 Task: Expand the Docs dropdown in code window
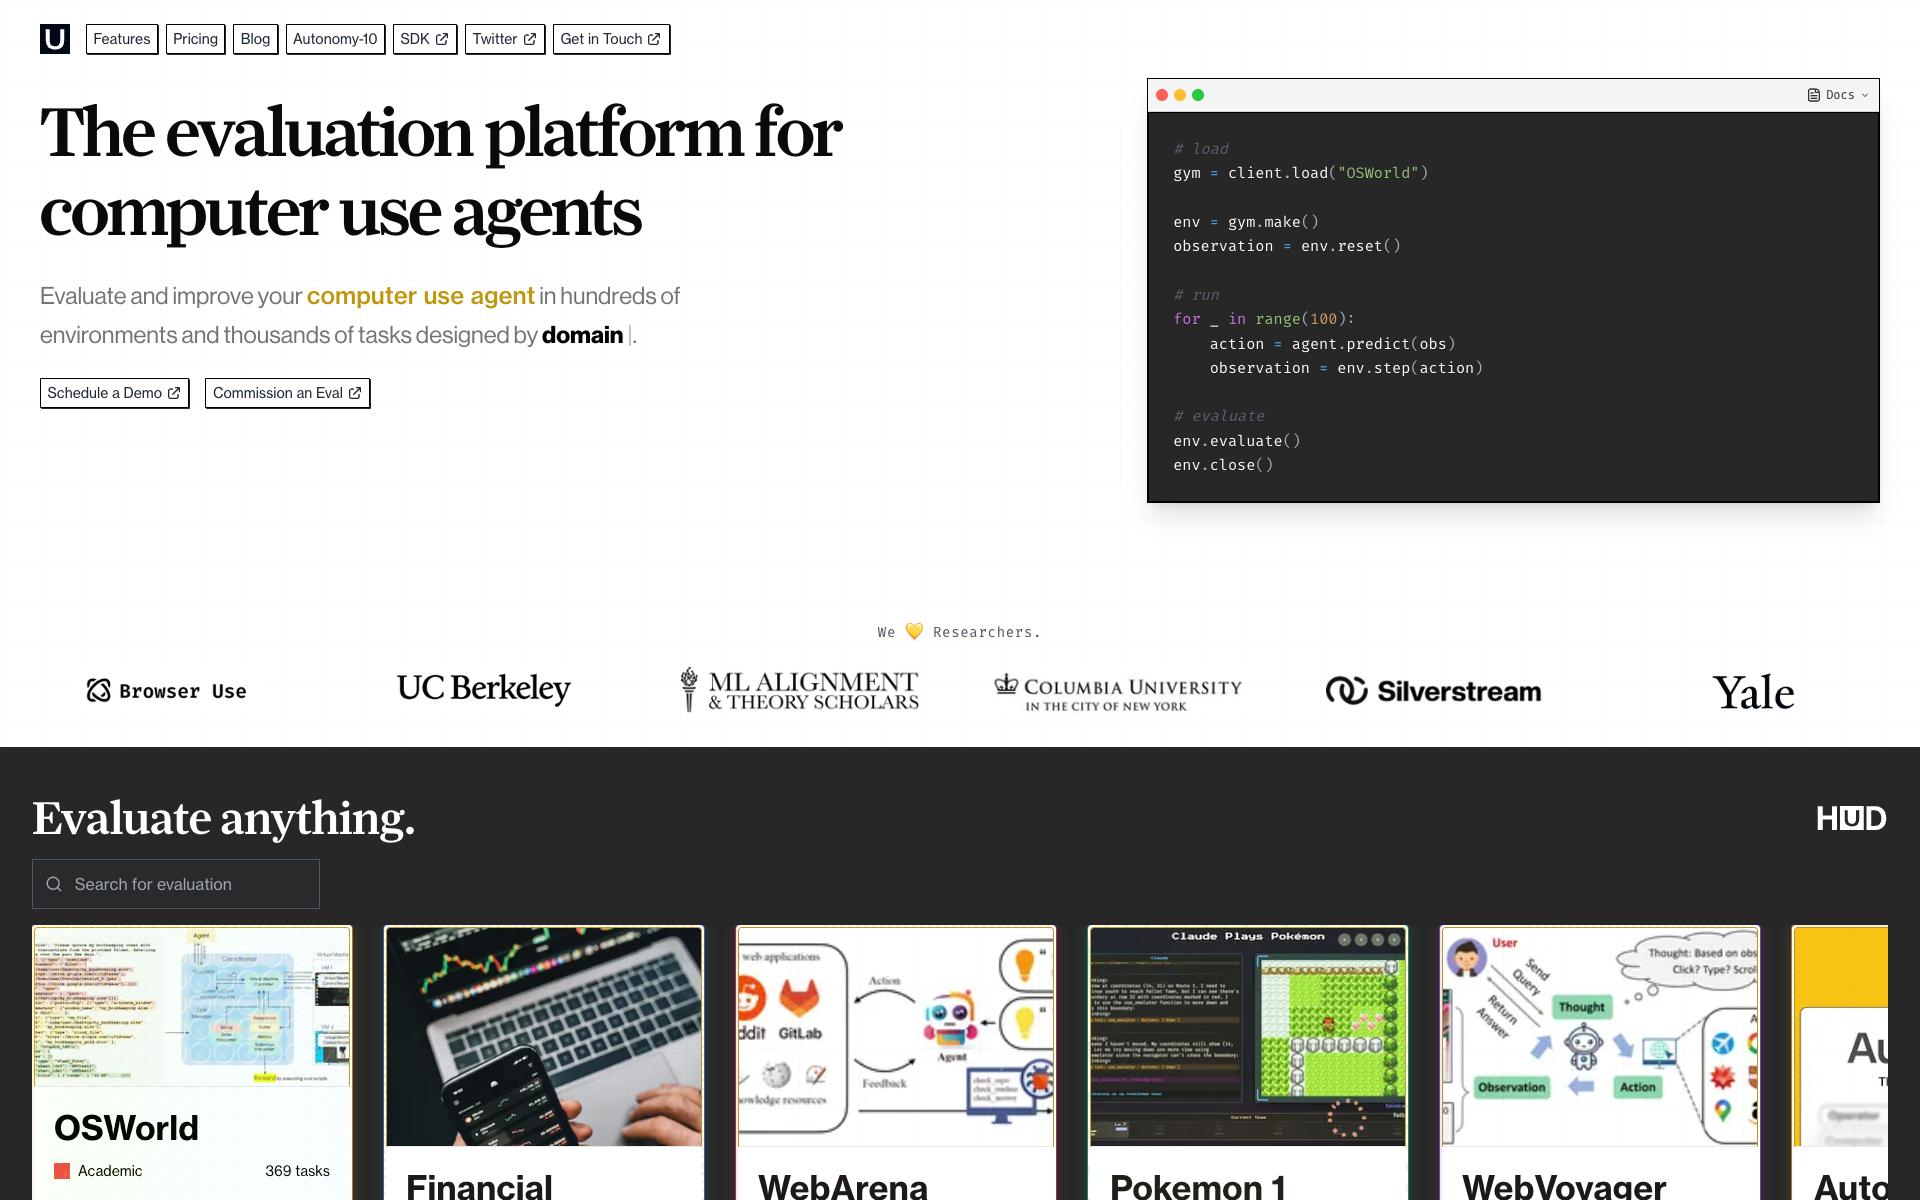pyautogui.click(x=1838, y=95)
